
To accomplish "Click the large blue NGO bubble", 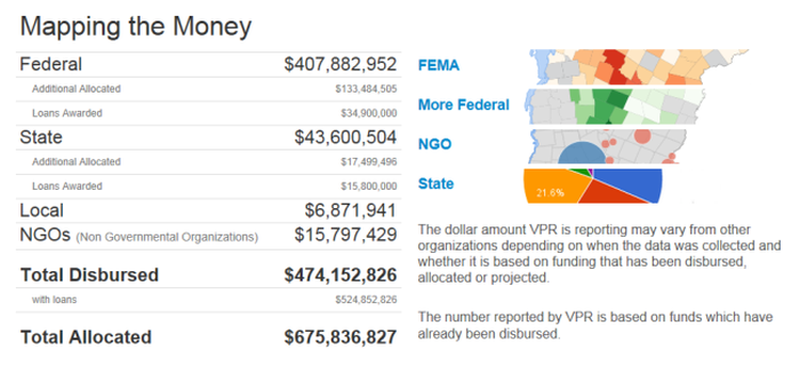I will pyautogui.click(x=581, y=153).
